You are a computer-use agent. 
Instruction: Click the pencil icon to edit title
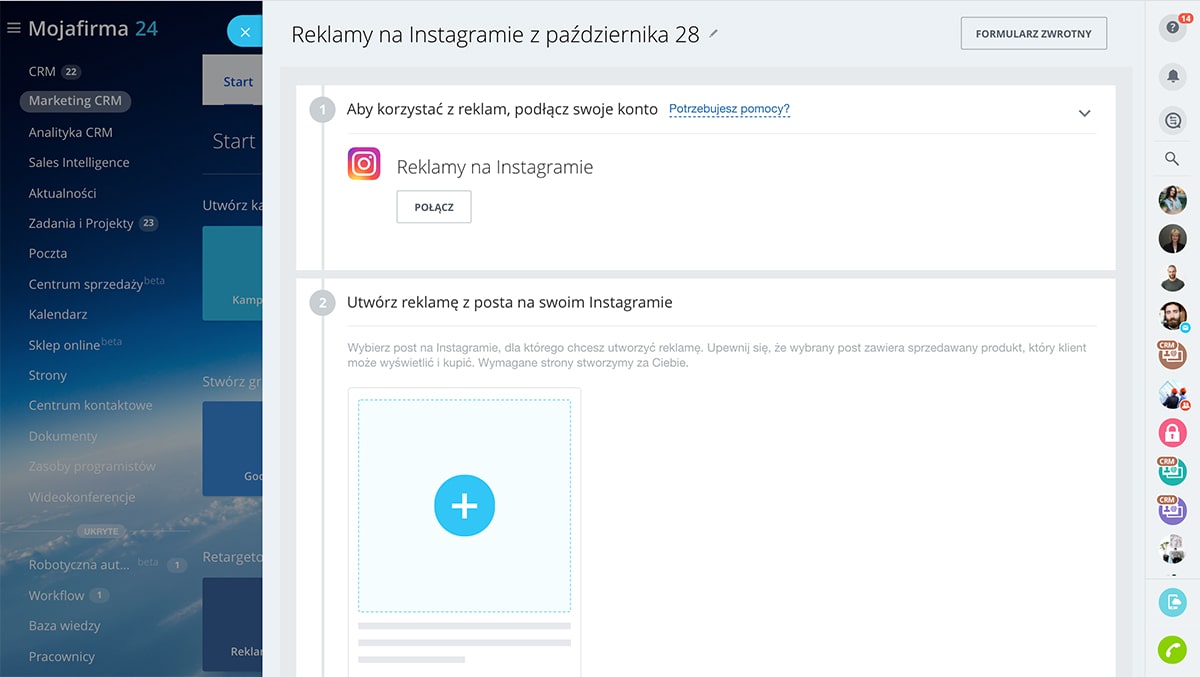(x=713, y=34)
